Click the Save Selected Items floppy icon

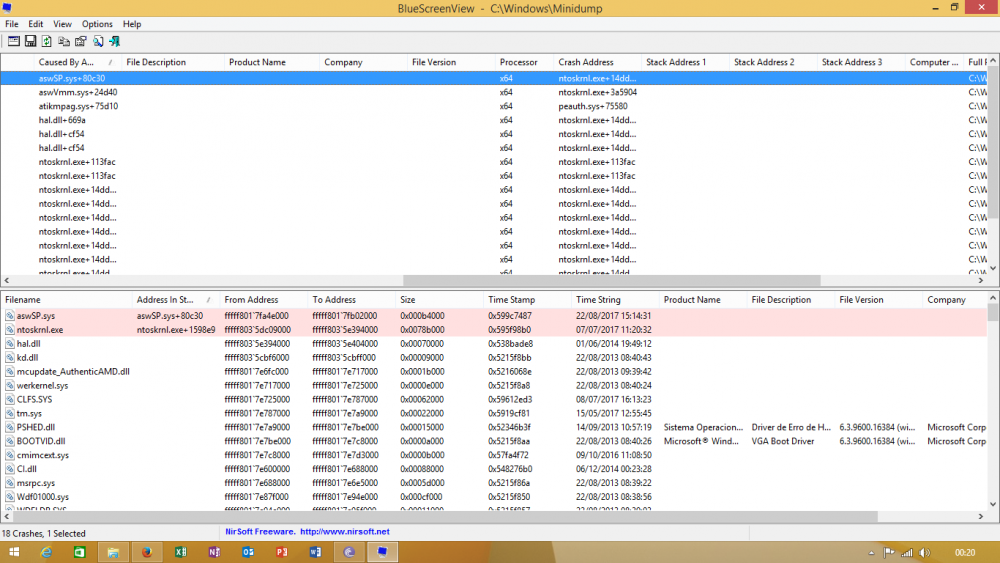pyautogui.click(x=30, y=41)
